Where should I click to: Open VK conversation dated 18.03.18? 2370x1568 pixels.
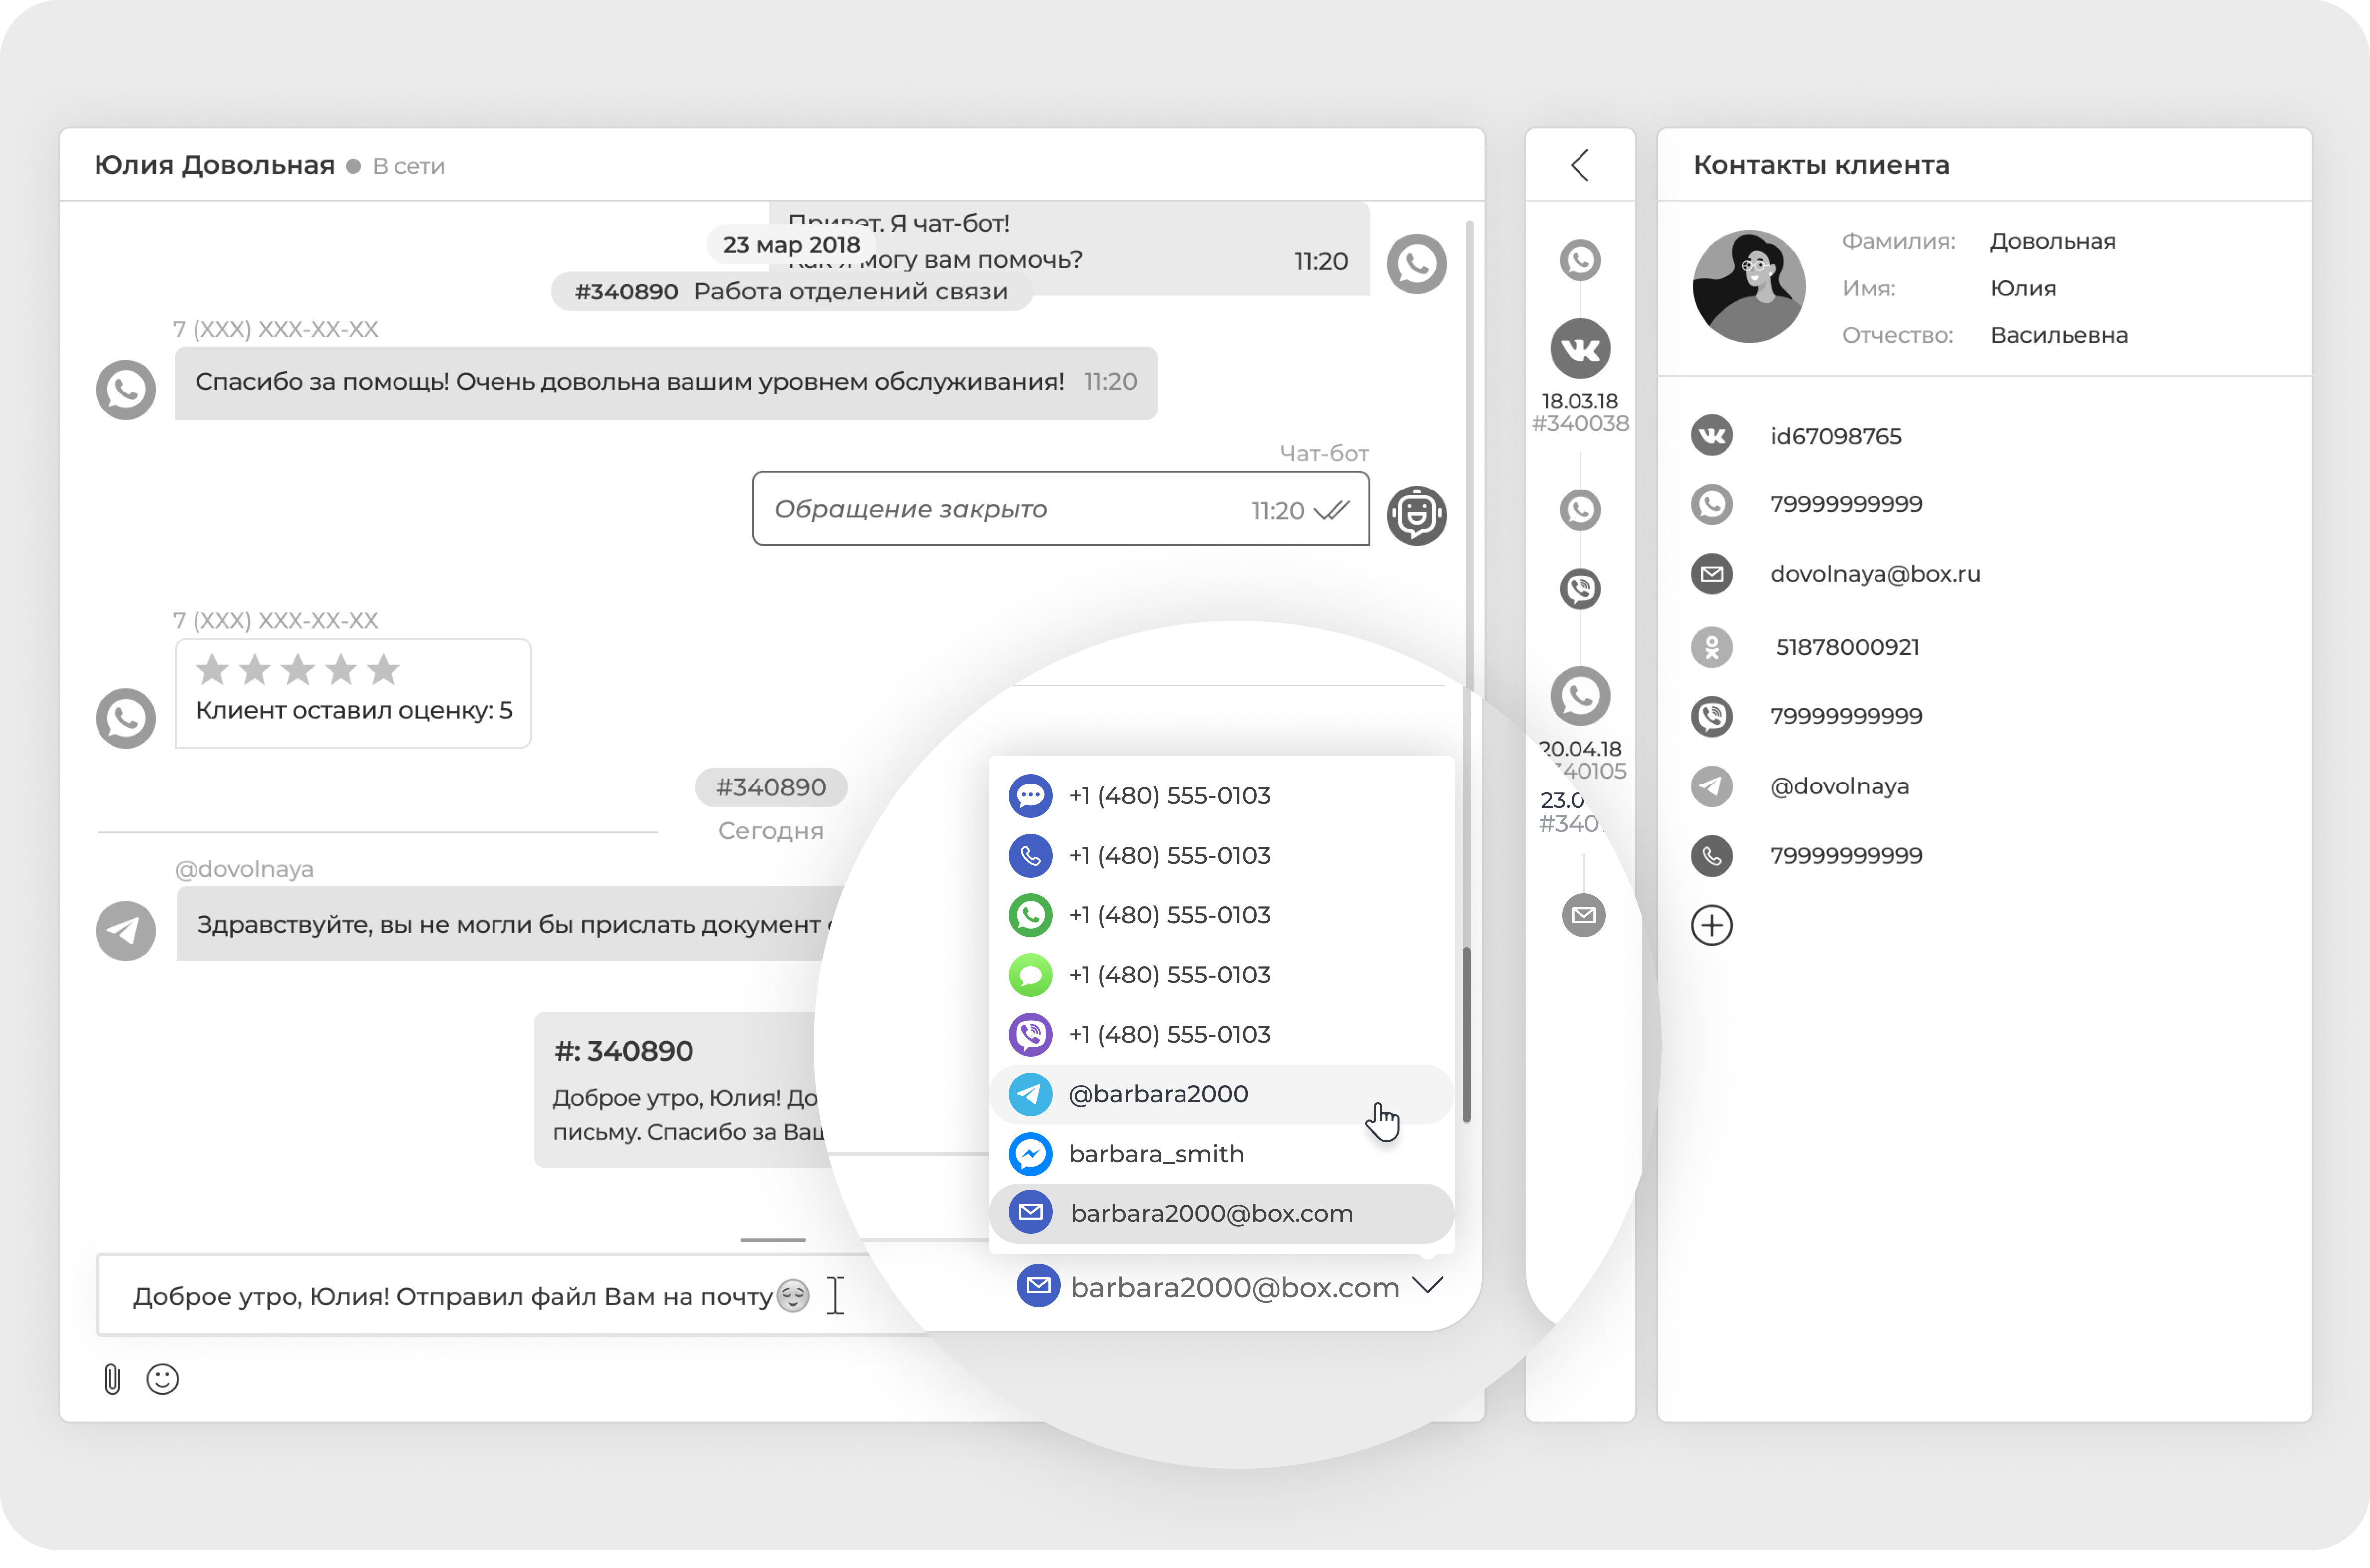click(1580, 349)
